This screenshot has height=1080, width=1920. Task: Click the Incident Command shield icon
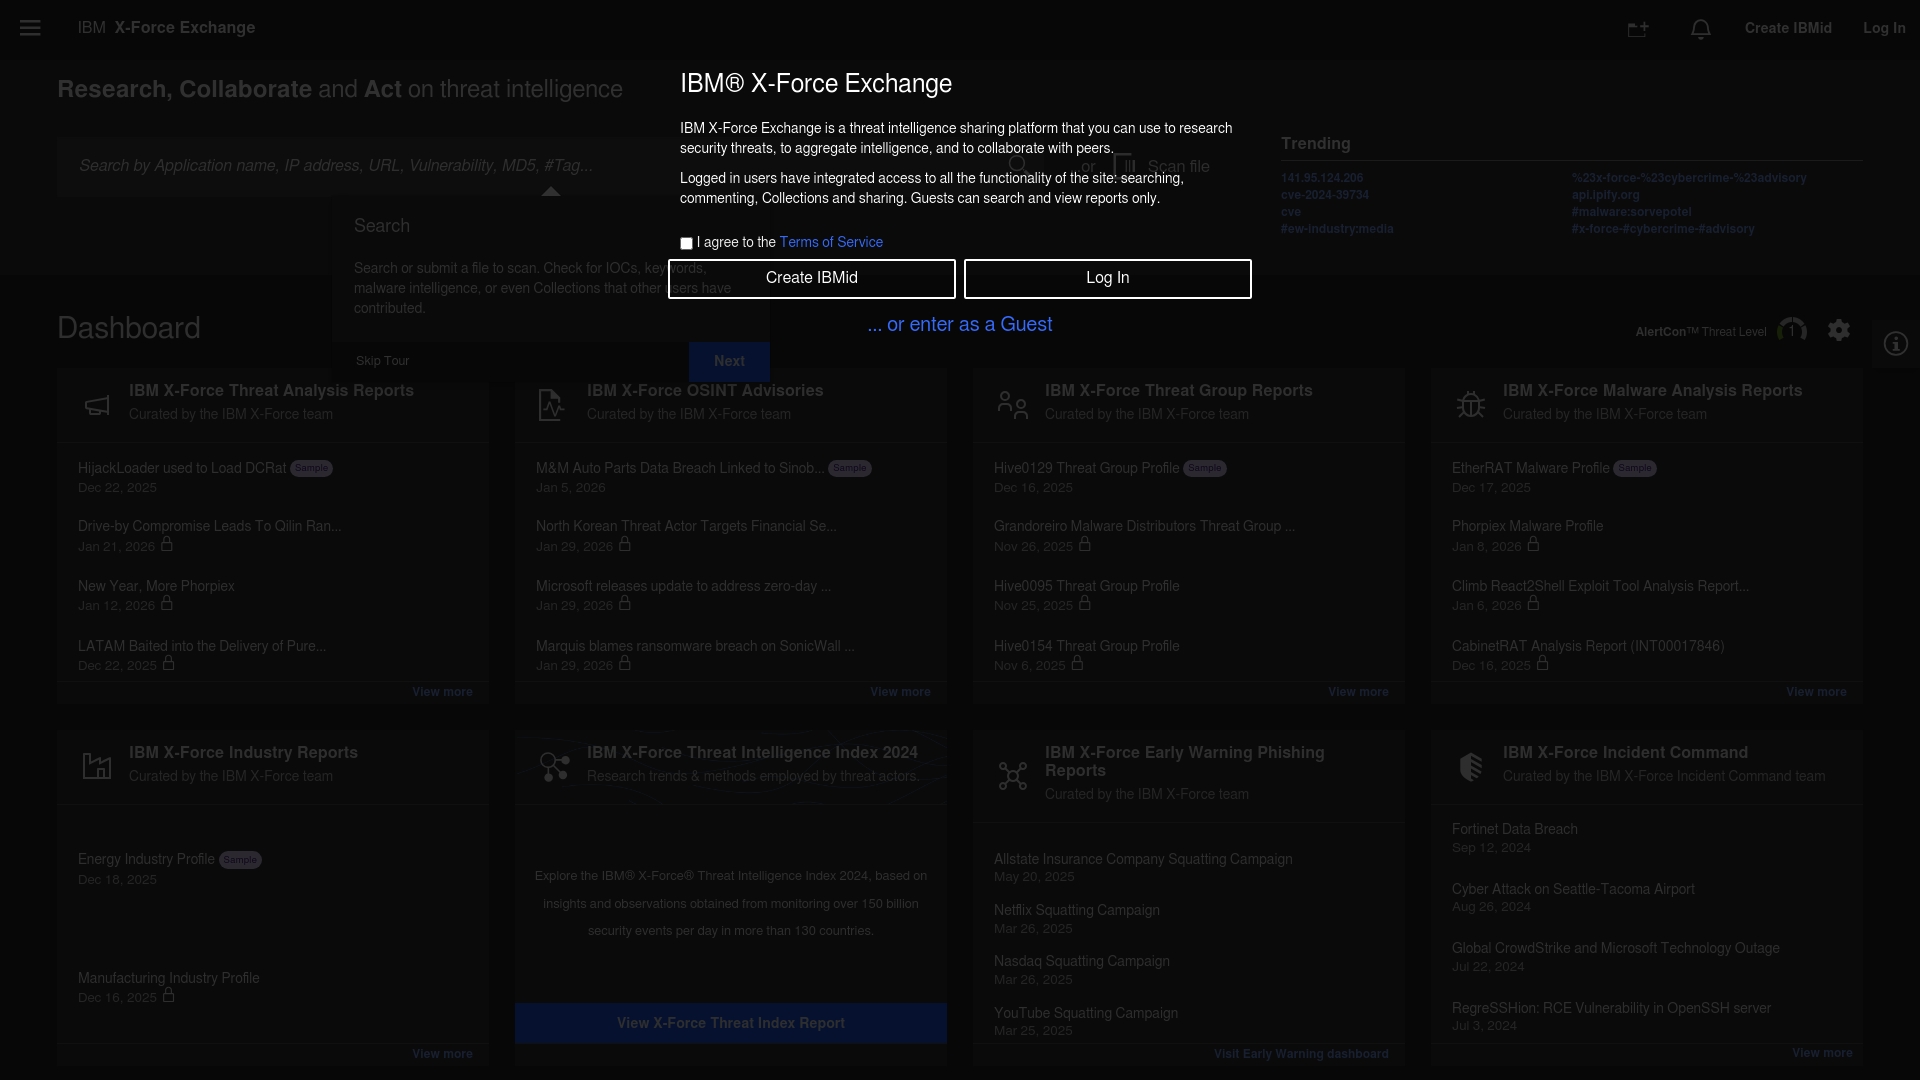(x=1471, y=767)
